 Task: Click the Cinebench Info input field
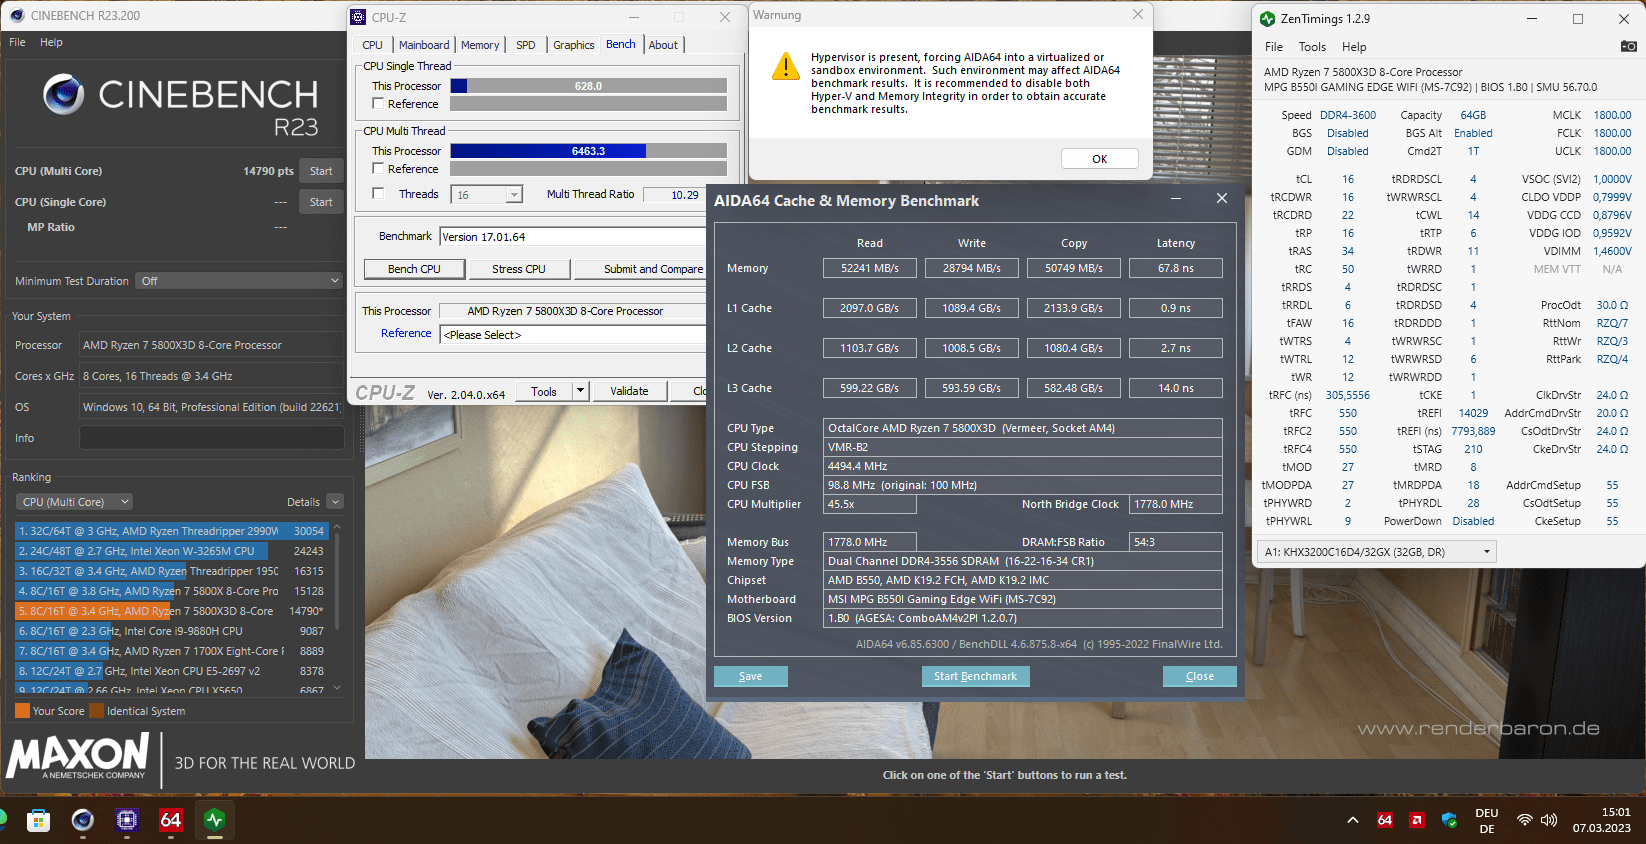pyautogui.click(x=212, y=438)
